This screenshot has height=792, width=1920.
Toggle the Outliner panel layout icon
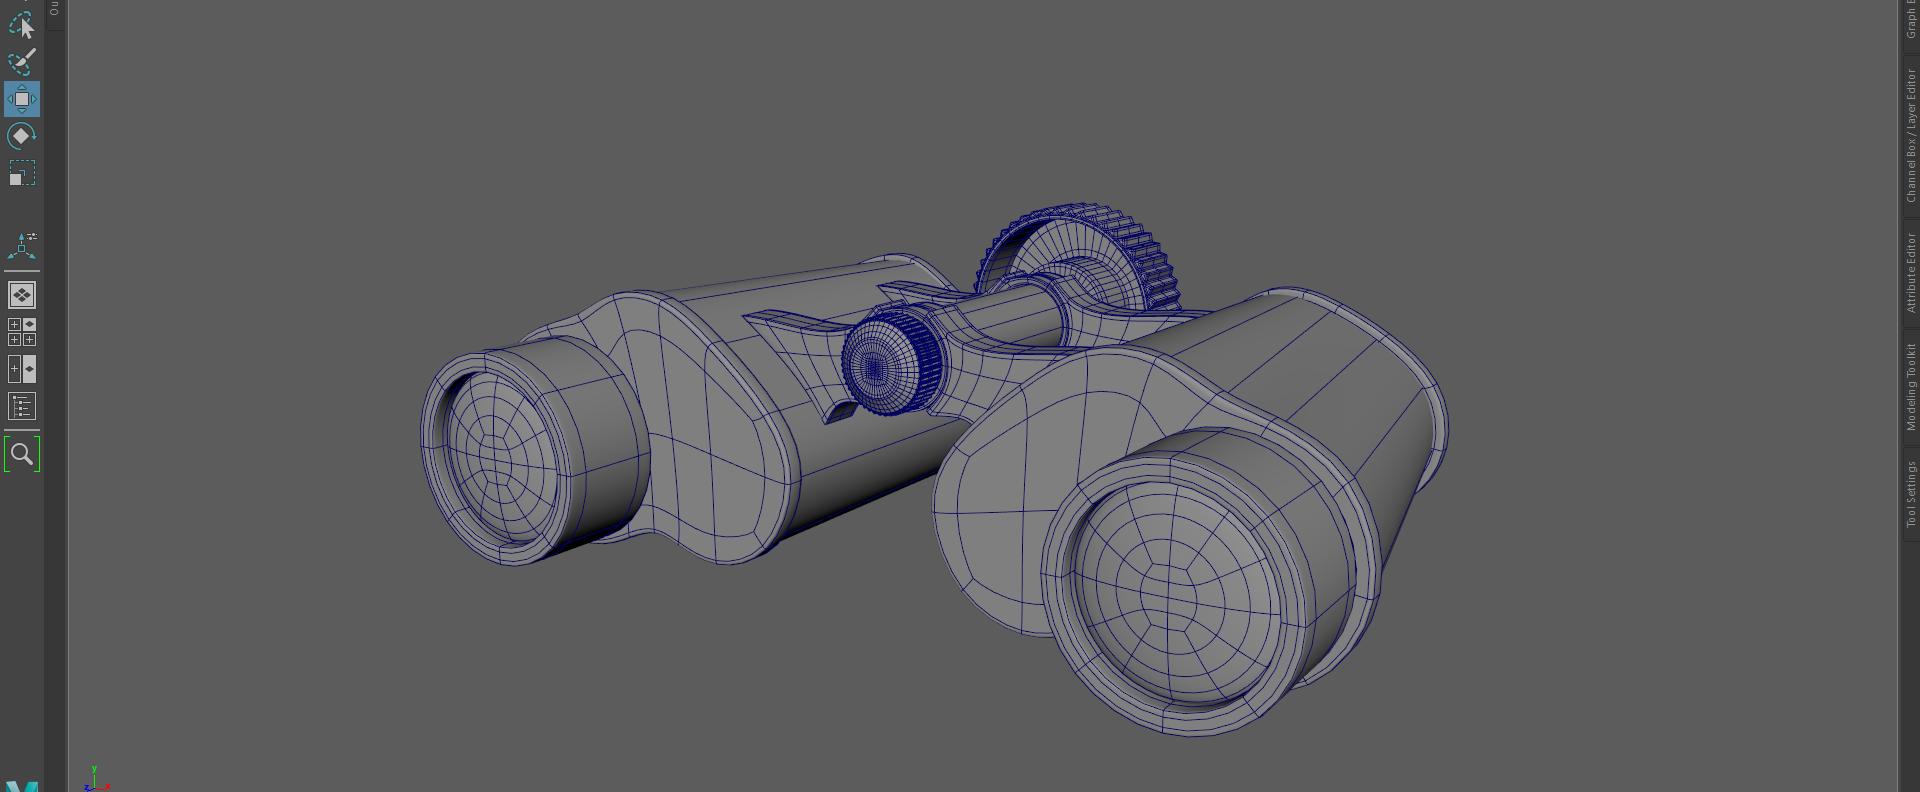coord(22,406)
